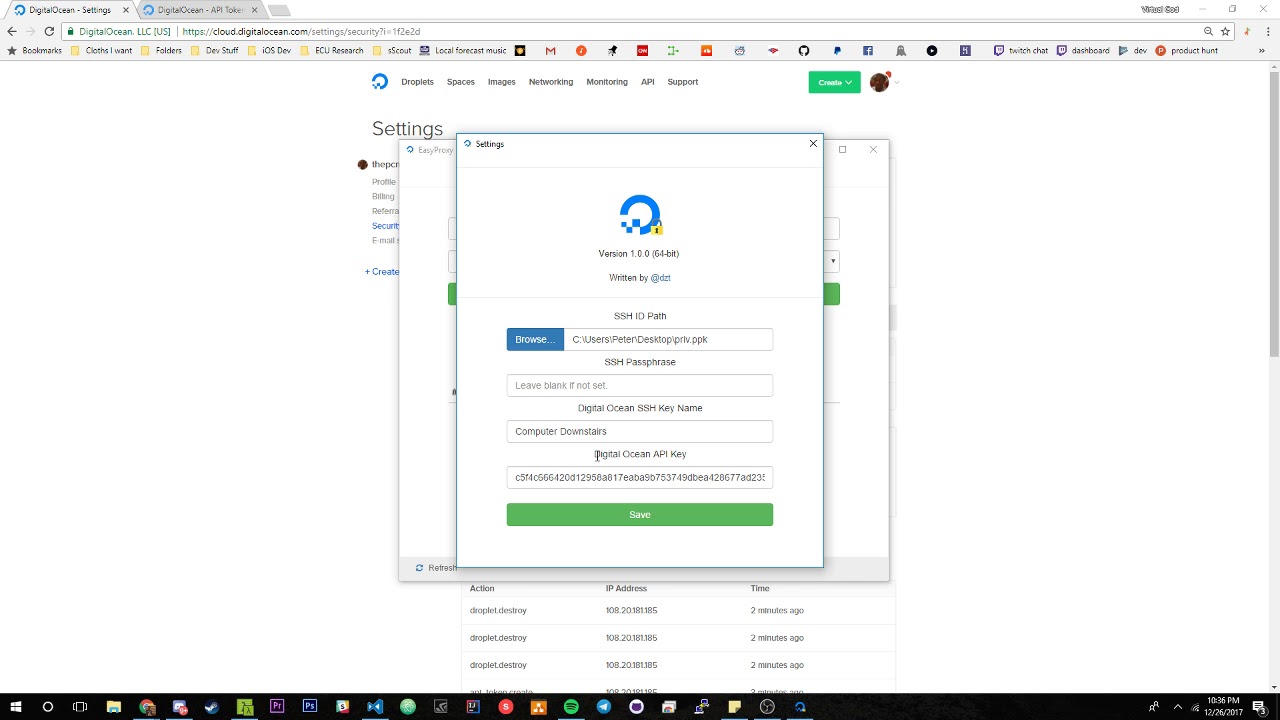Open the Reddit bookmark icon
Screen dimensions: 1280x720
click(739, 50)
